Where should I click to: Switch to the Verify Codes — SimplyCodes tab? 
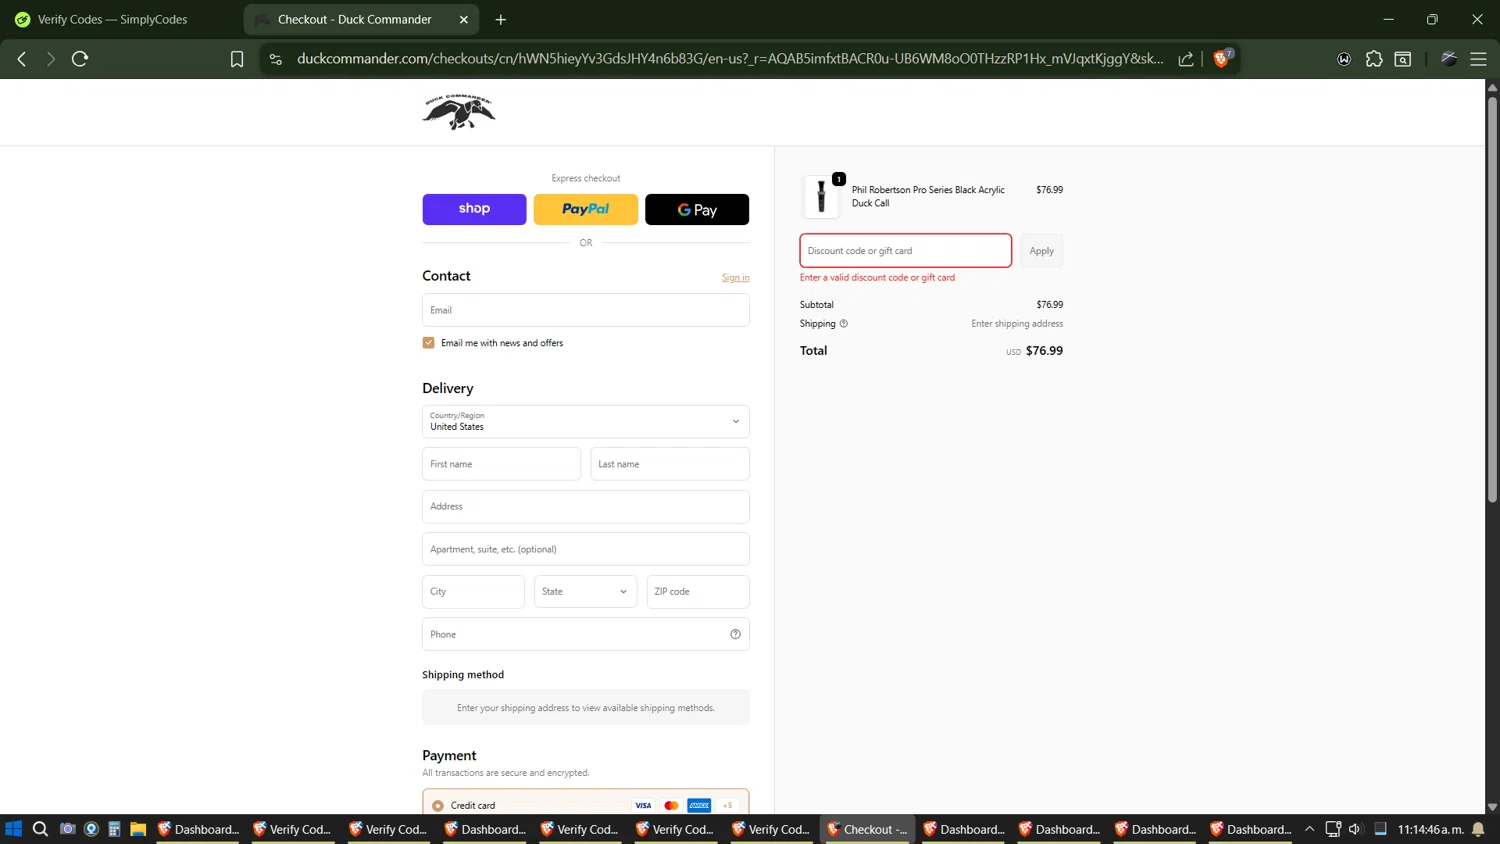pyautogui.click(x=112, y=19)
